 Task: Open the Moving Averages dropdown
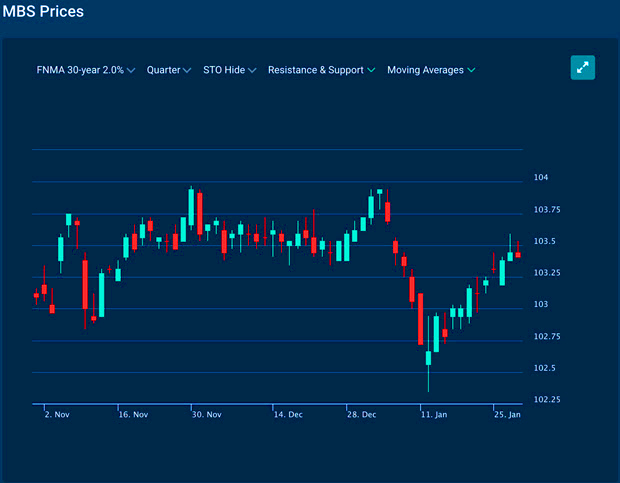point(431,70)
